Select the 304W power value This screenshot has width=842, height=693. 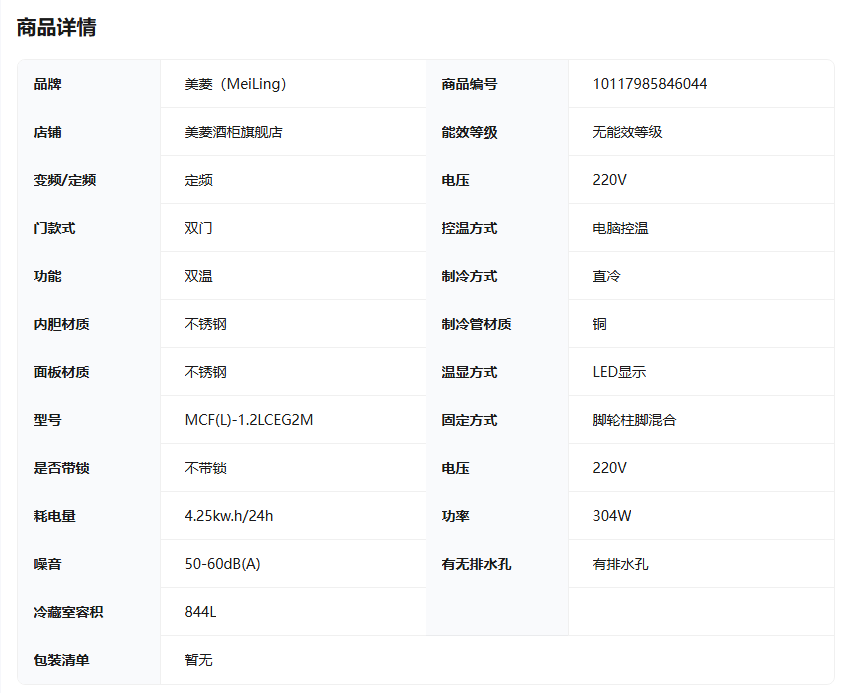[x=612, y=516]
